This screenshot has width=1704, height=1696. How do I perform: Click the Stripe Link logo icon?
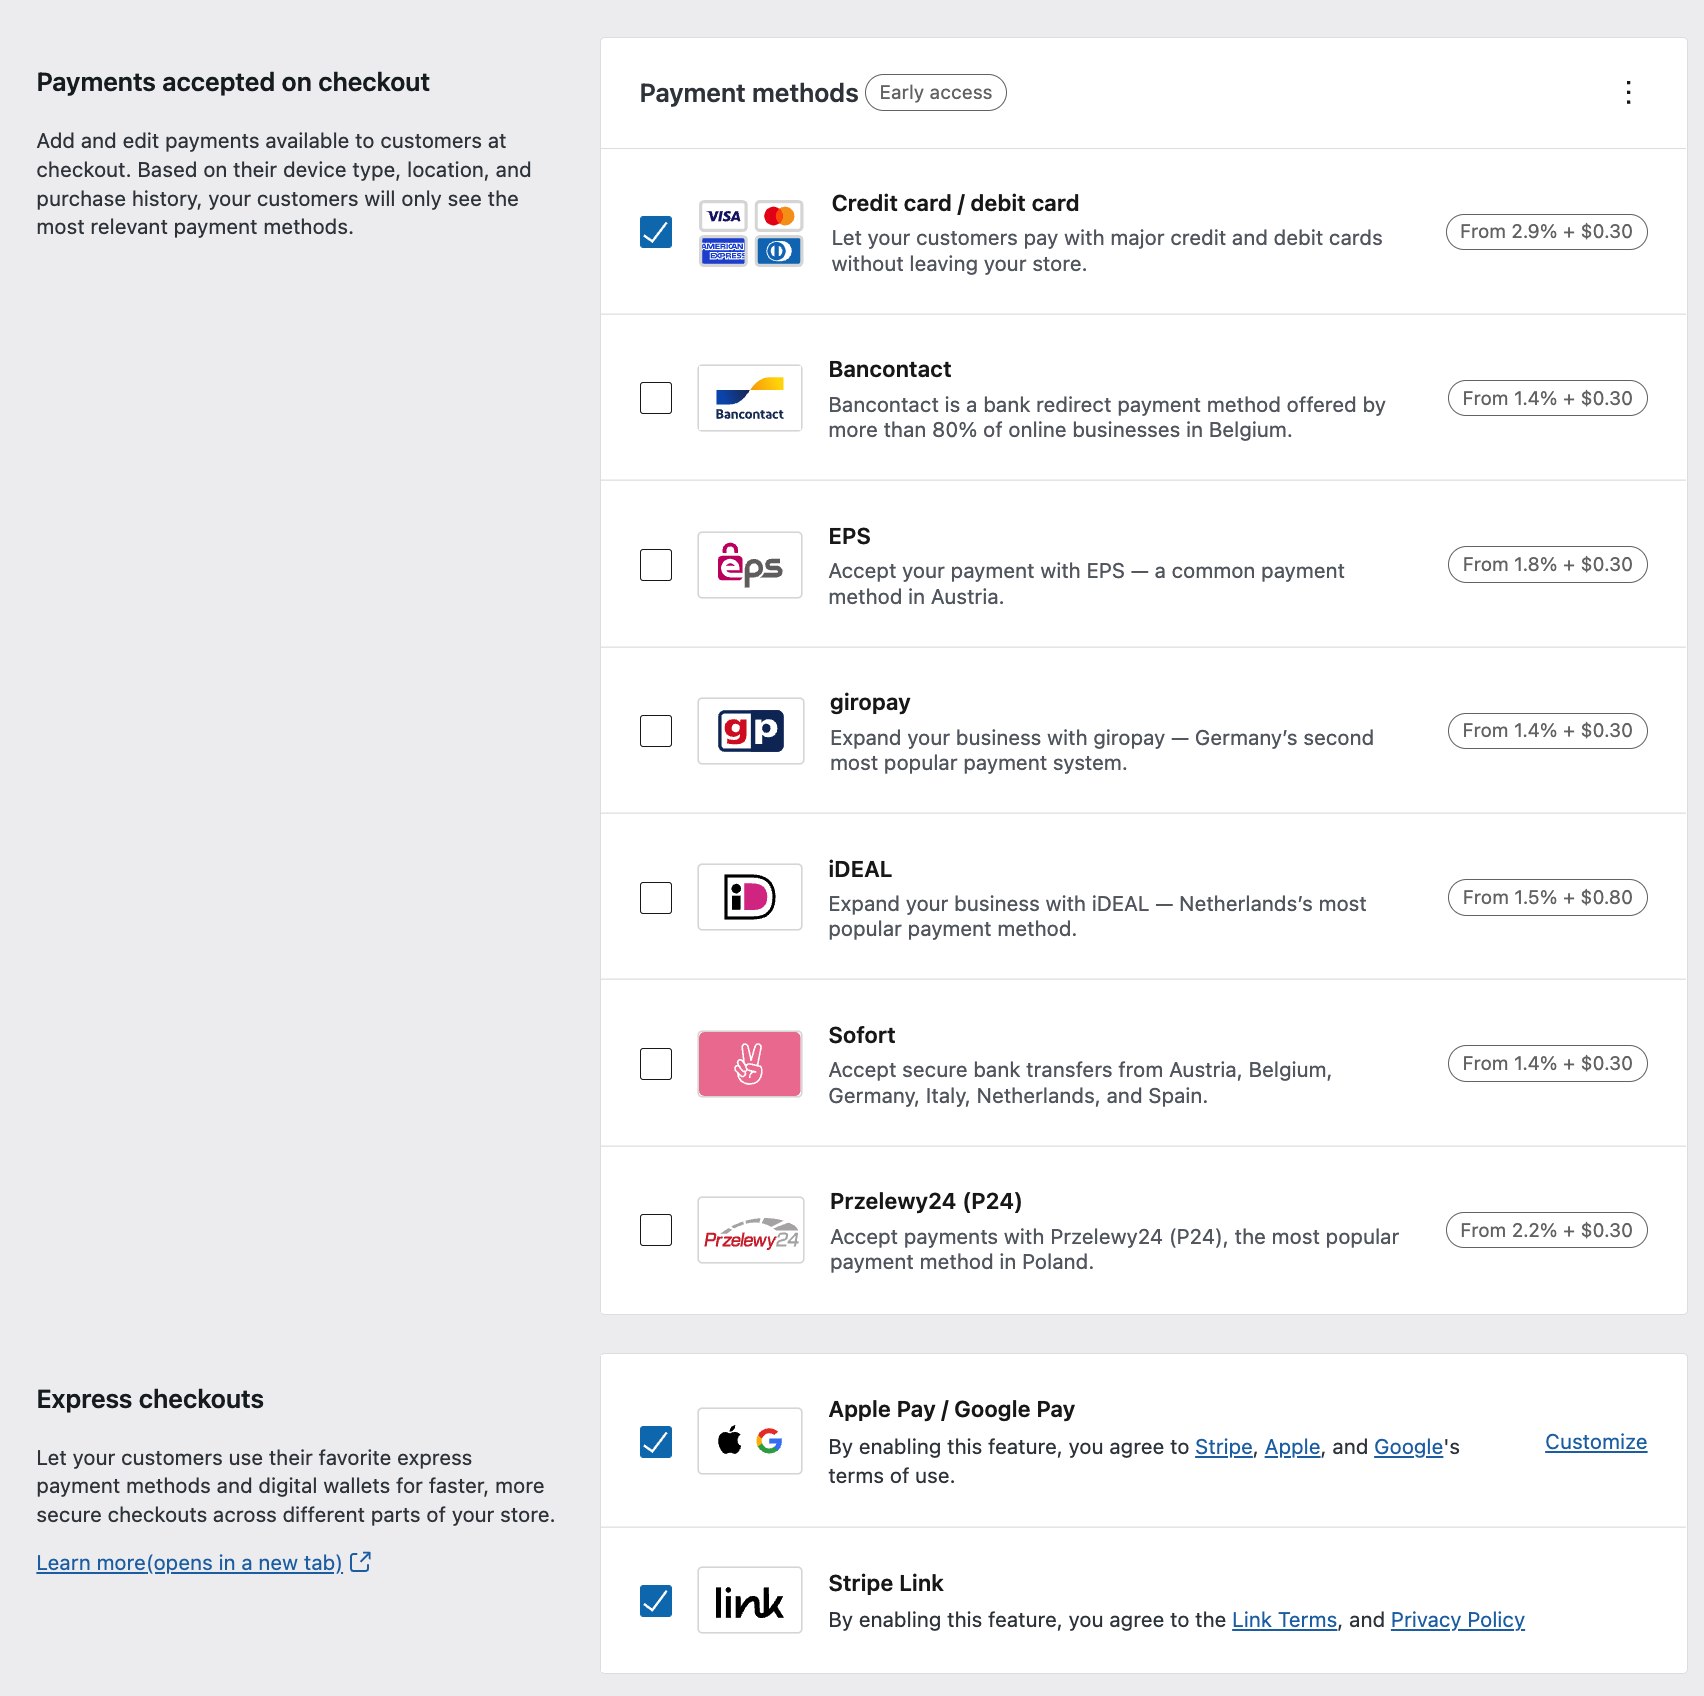pyautogui.click(x=749, y=1599)
